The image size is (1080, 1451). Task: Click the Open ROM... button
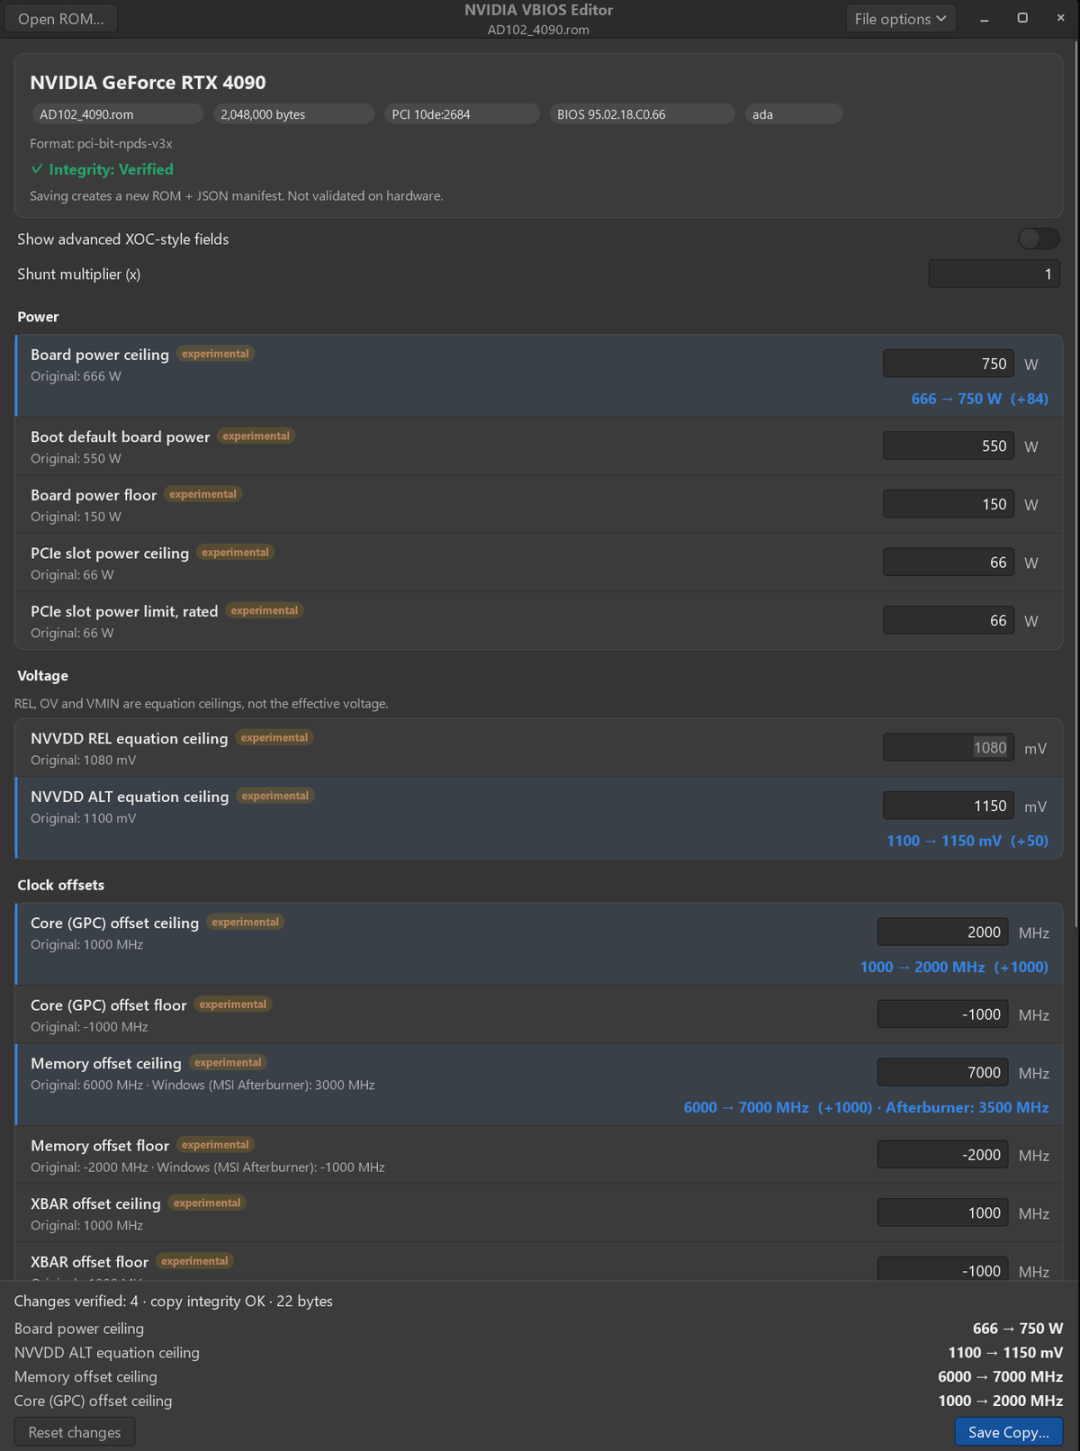tap(61, 19)
